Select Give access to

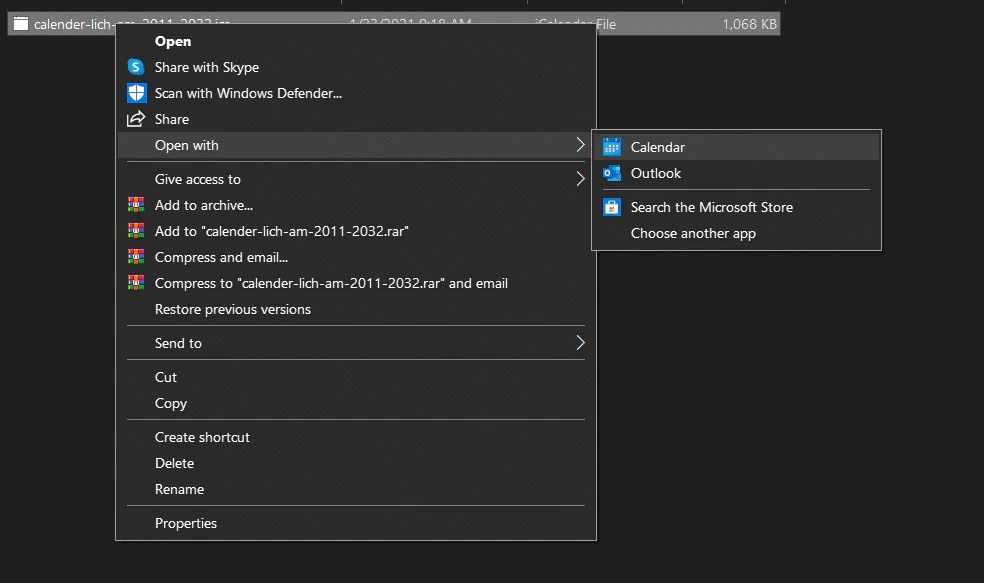356,179
